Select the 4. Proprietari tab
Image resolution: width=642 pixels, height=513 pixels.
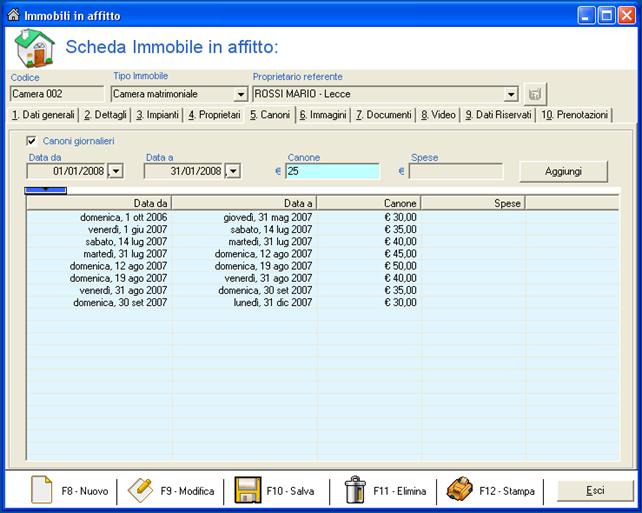click(x=214, y=115)
